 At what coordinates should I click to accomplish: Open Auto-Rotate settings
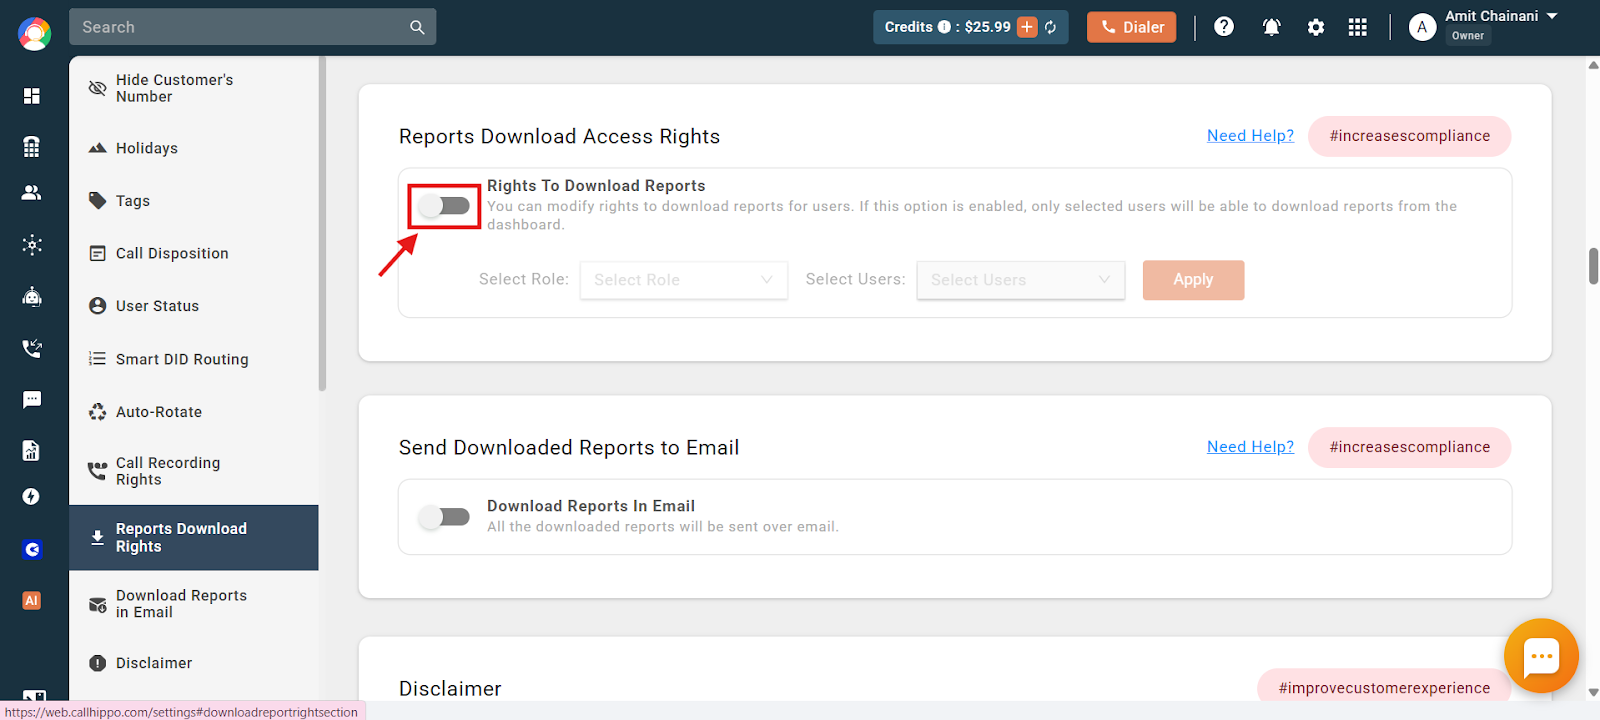(194, 412)
